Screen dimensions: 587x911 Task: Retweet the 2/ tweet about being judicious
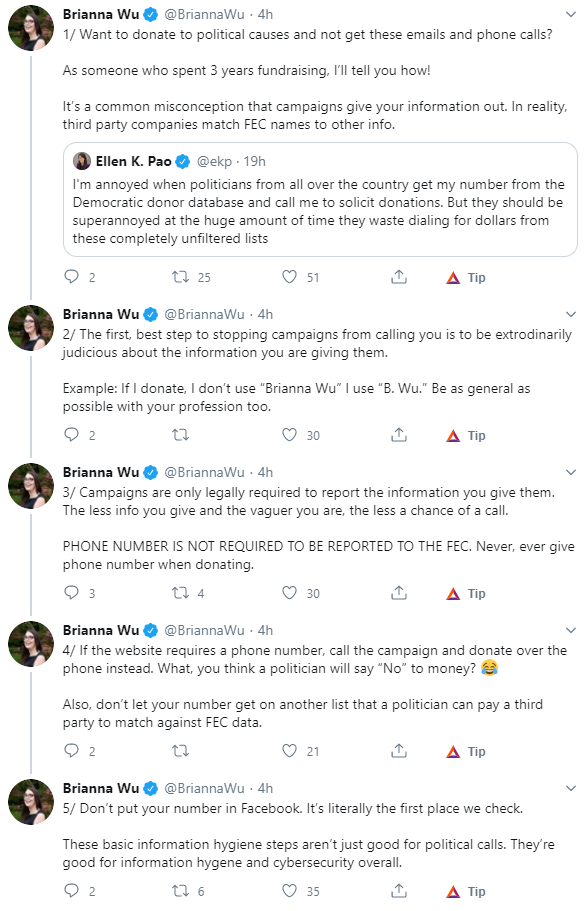(x=181, y=435)
